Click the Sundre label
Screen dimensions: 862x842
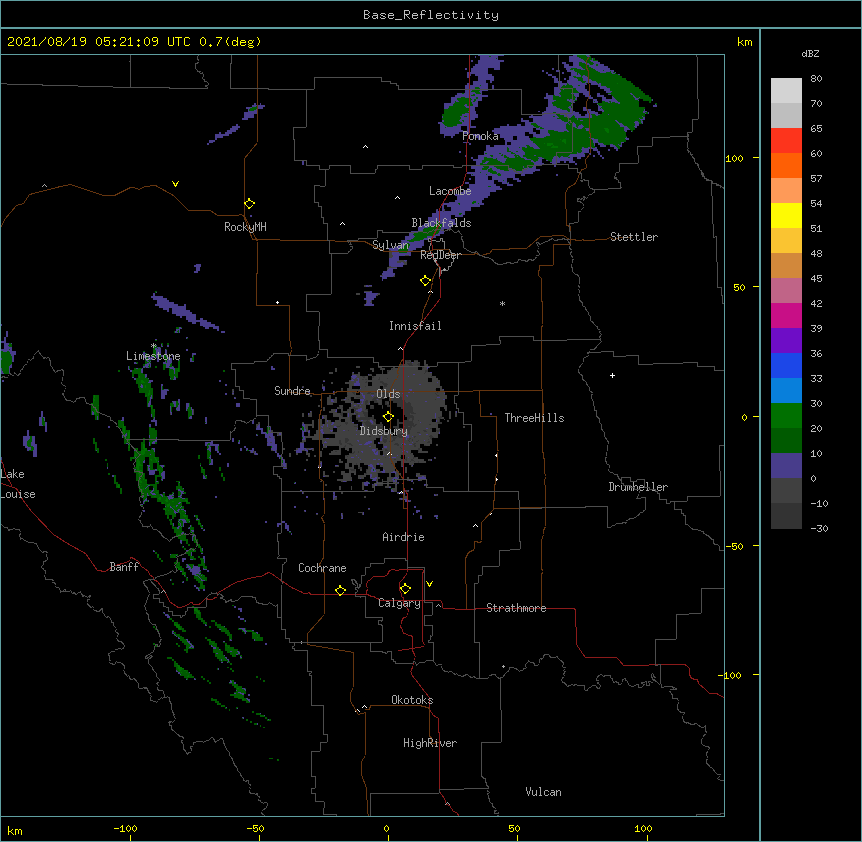click(292, 391)
